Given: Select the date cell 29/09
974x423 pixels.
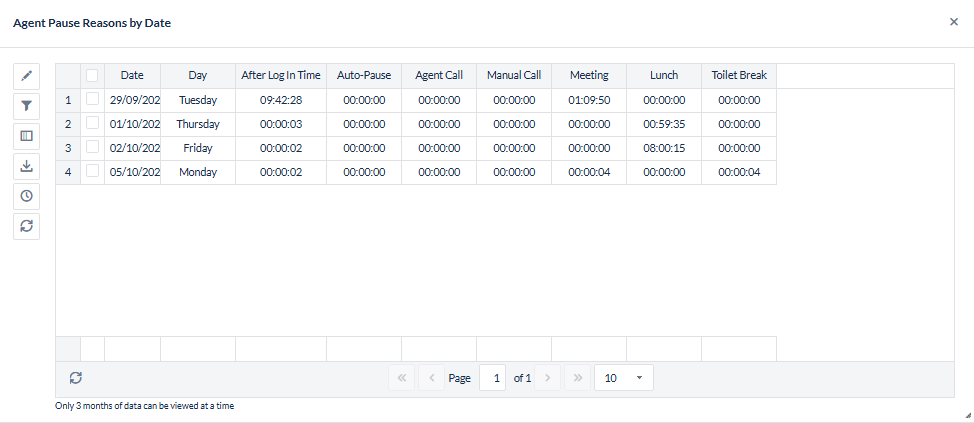Looking at the screenshot, I should click(x=132, y=99).
